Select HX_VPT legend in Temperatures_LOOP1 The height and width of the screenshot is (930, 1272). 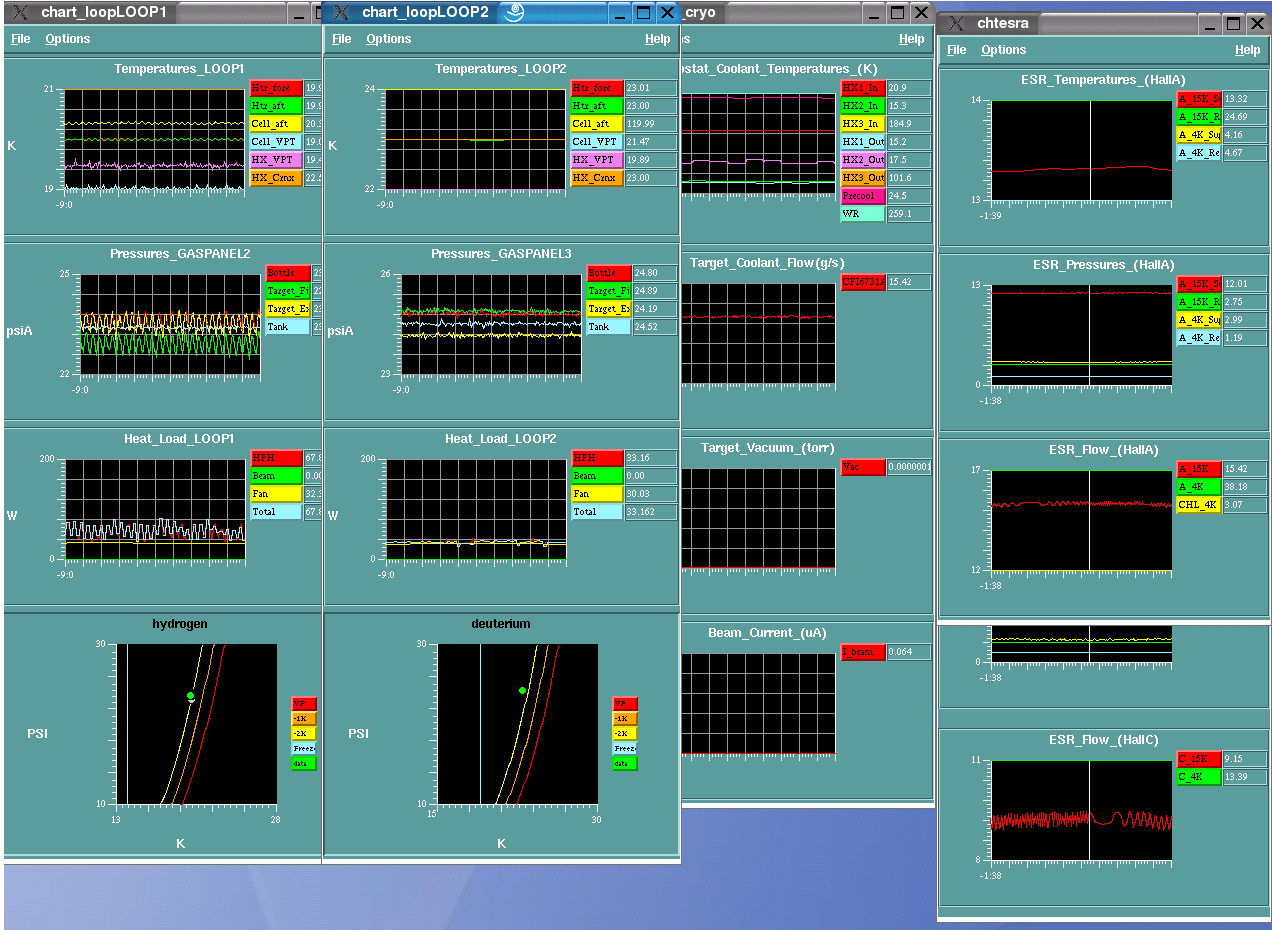click(275, 160)
